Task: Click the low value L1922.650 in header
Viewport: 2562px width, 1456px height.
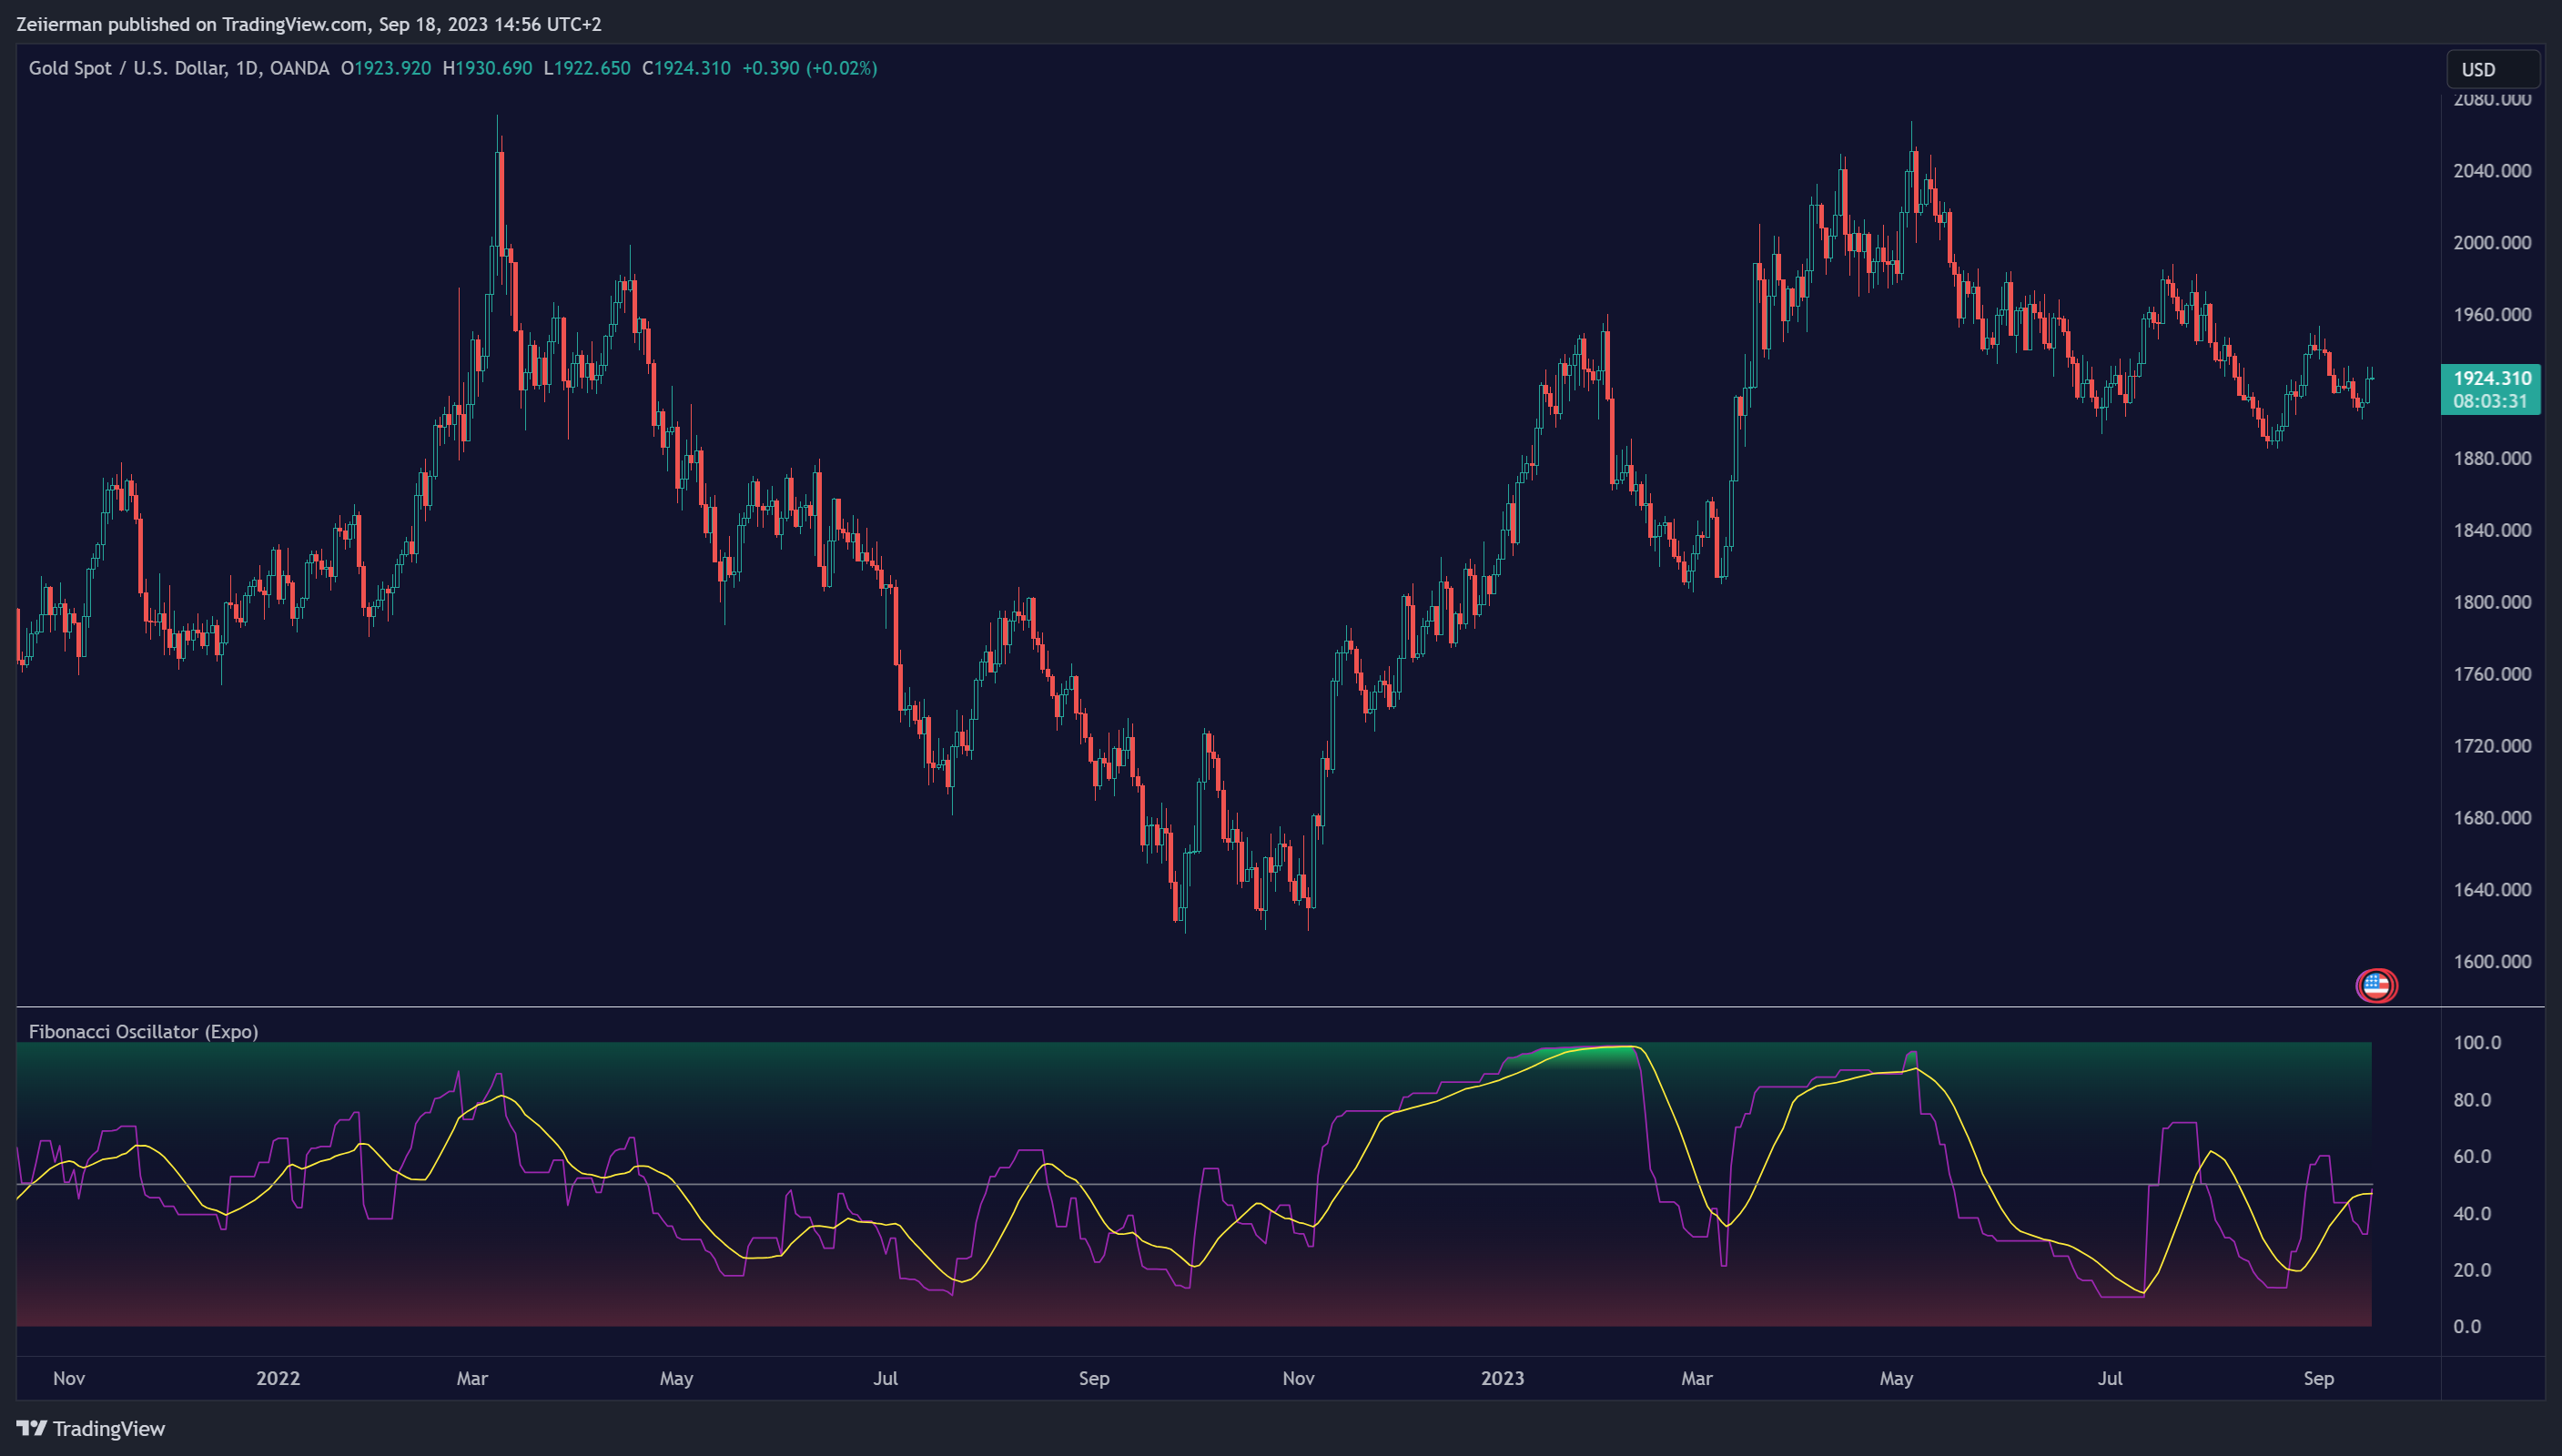Action: tap(587, 68)
